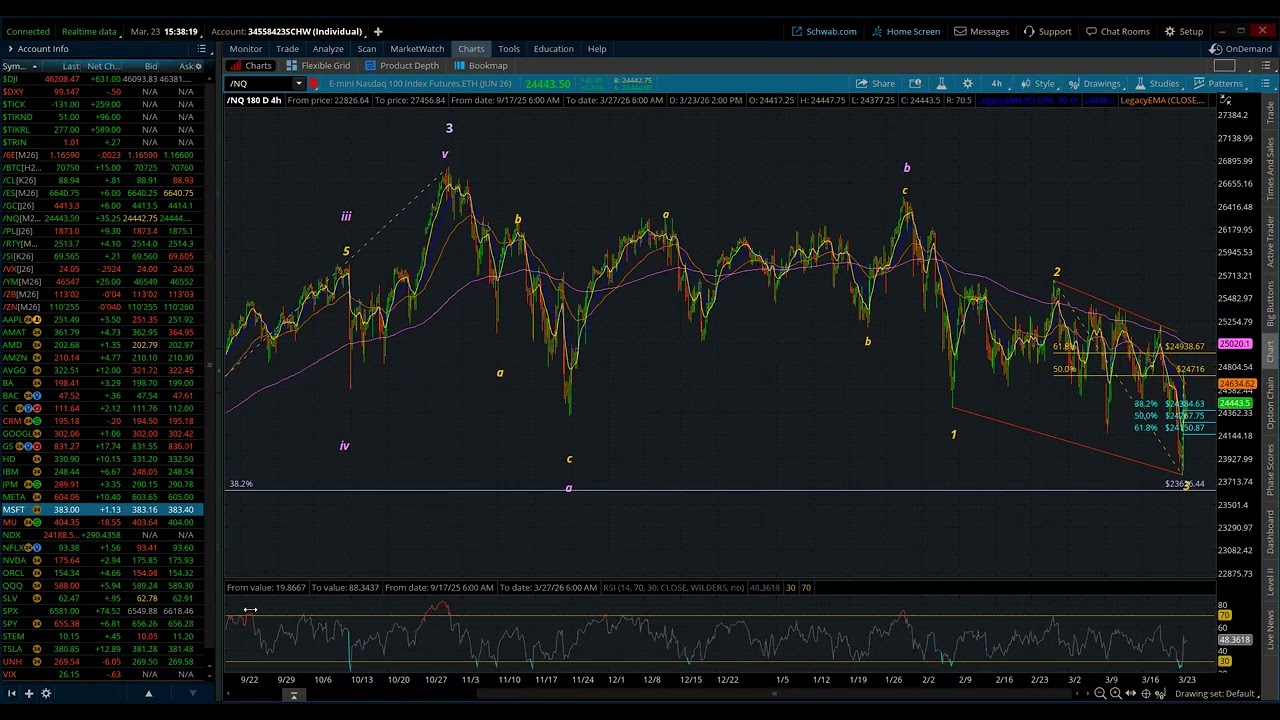The height and width of the screenshot is (720, 1280).
Task: Select the TSLA watchlist row
Action: coord(102,649)
